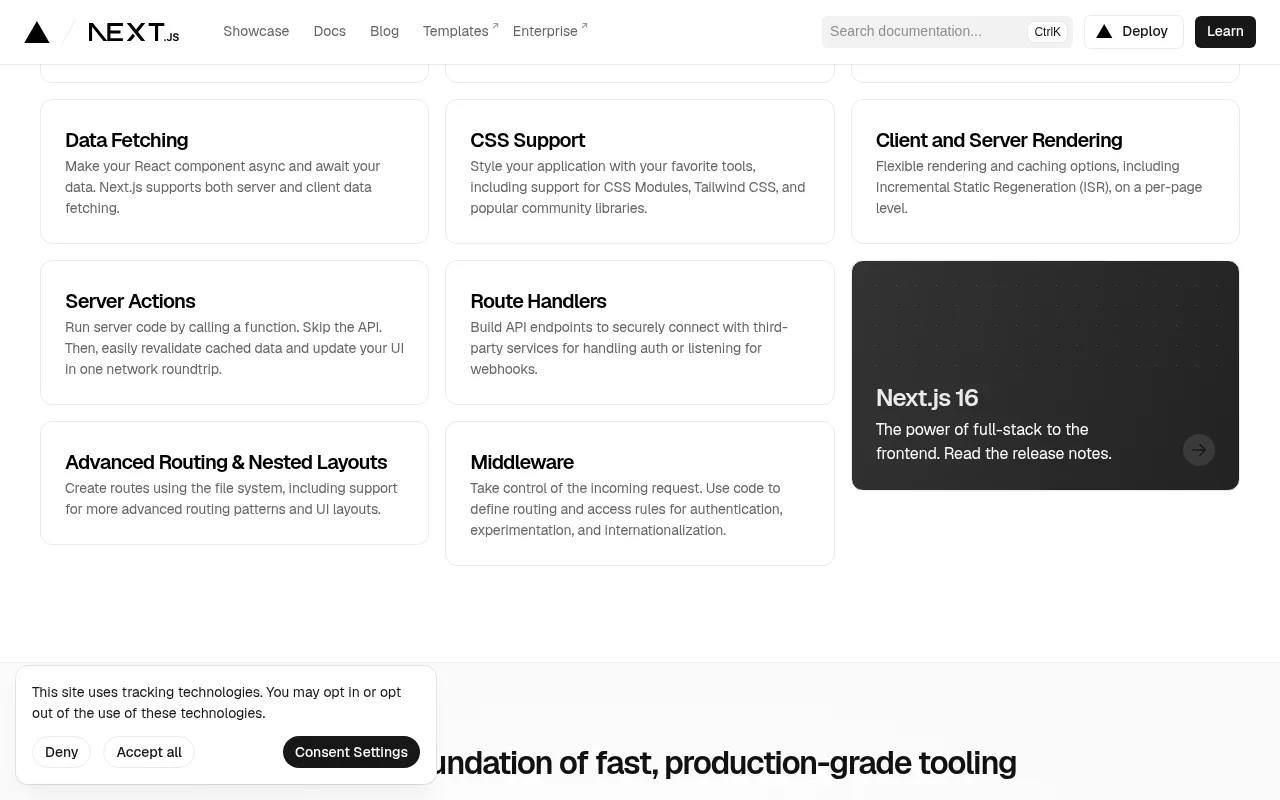Open the Docs nav item
Screen dimensions: 1280x800
pos(329,31)
